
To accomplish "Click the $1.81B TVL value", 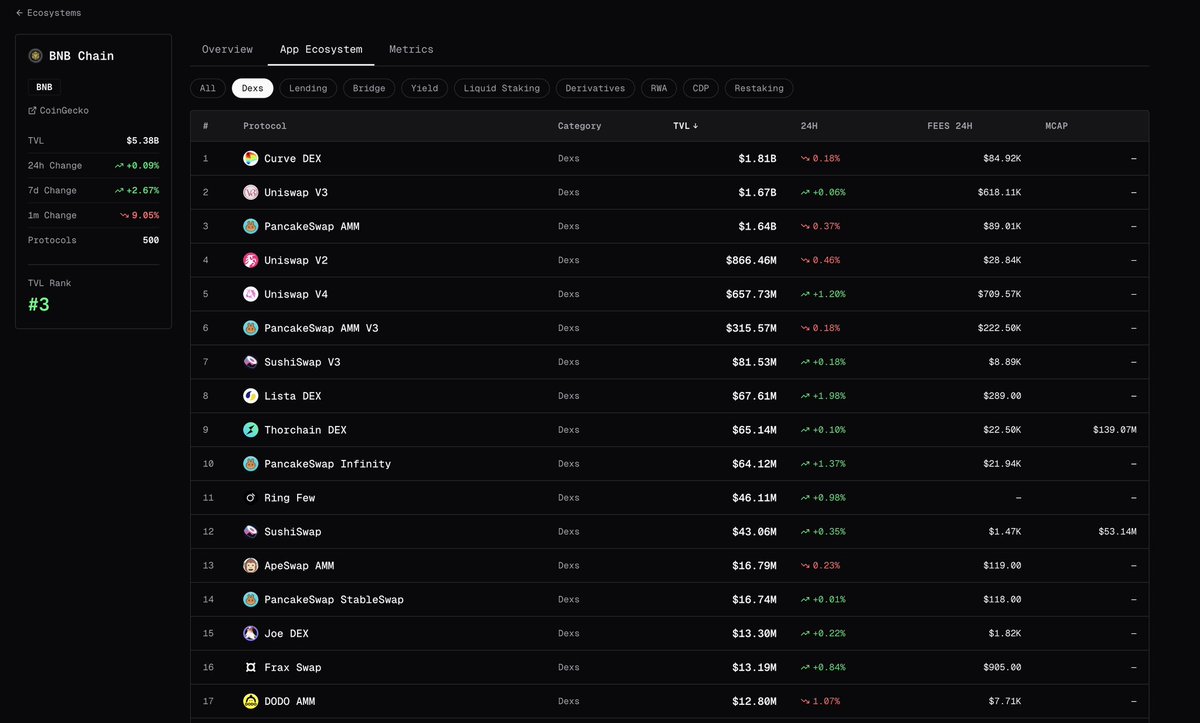I will coord(759,159).
